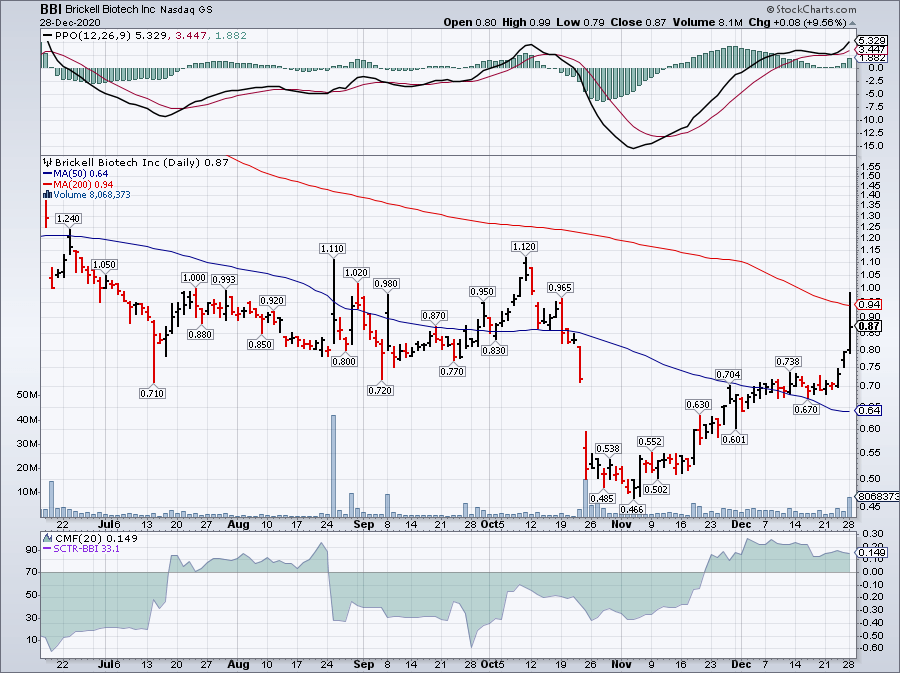Viewport: 900px width, 673px height.
Task: Click the blue 0.64 MA(50) tag on the right axis
Action: (868, 411)
